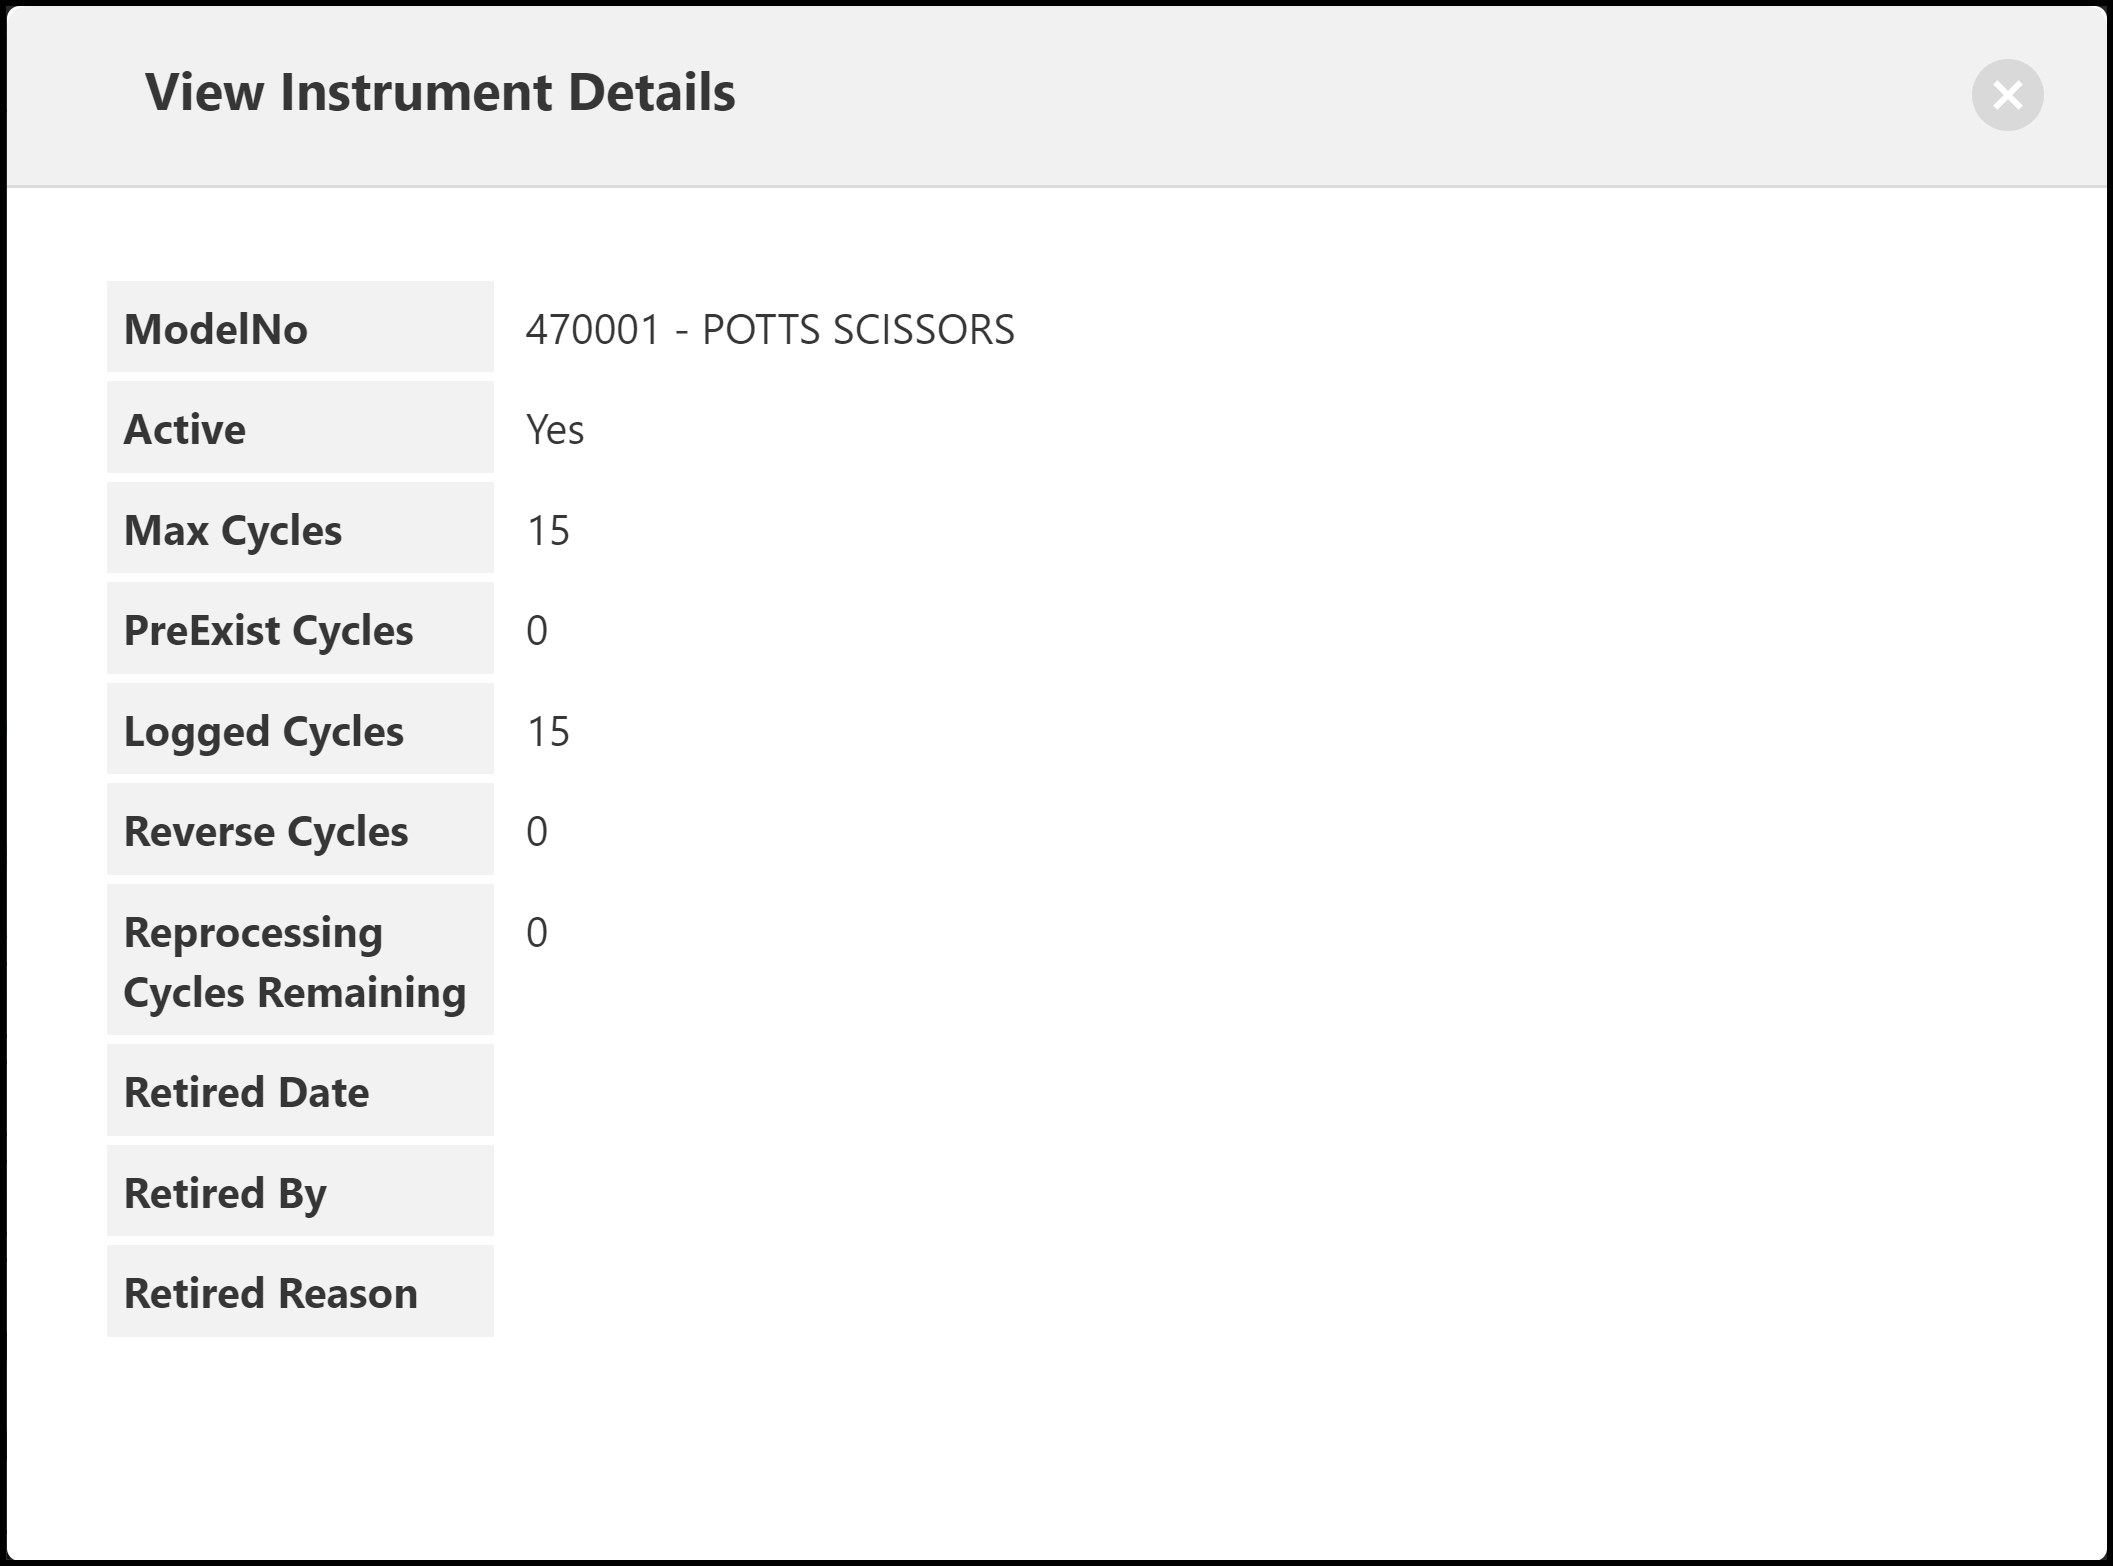Select the Reverse Cycles label
This screenshot has height=1566, width=2113.
tap(266, 831)
